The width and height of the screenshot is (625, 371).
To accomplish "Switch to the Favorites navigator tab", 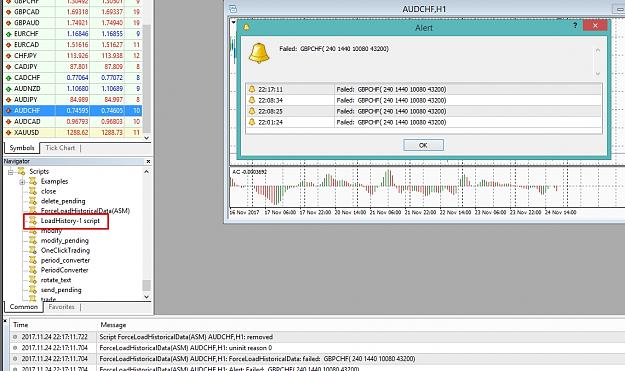I will coord(61,307).
